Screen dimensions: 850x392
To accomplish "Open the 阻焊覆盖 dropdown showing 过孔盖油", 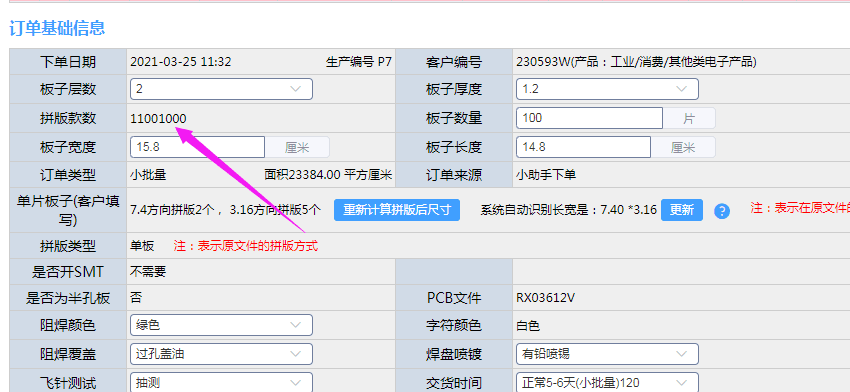I will [221, 354].
